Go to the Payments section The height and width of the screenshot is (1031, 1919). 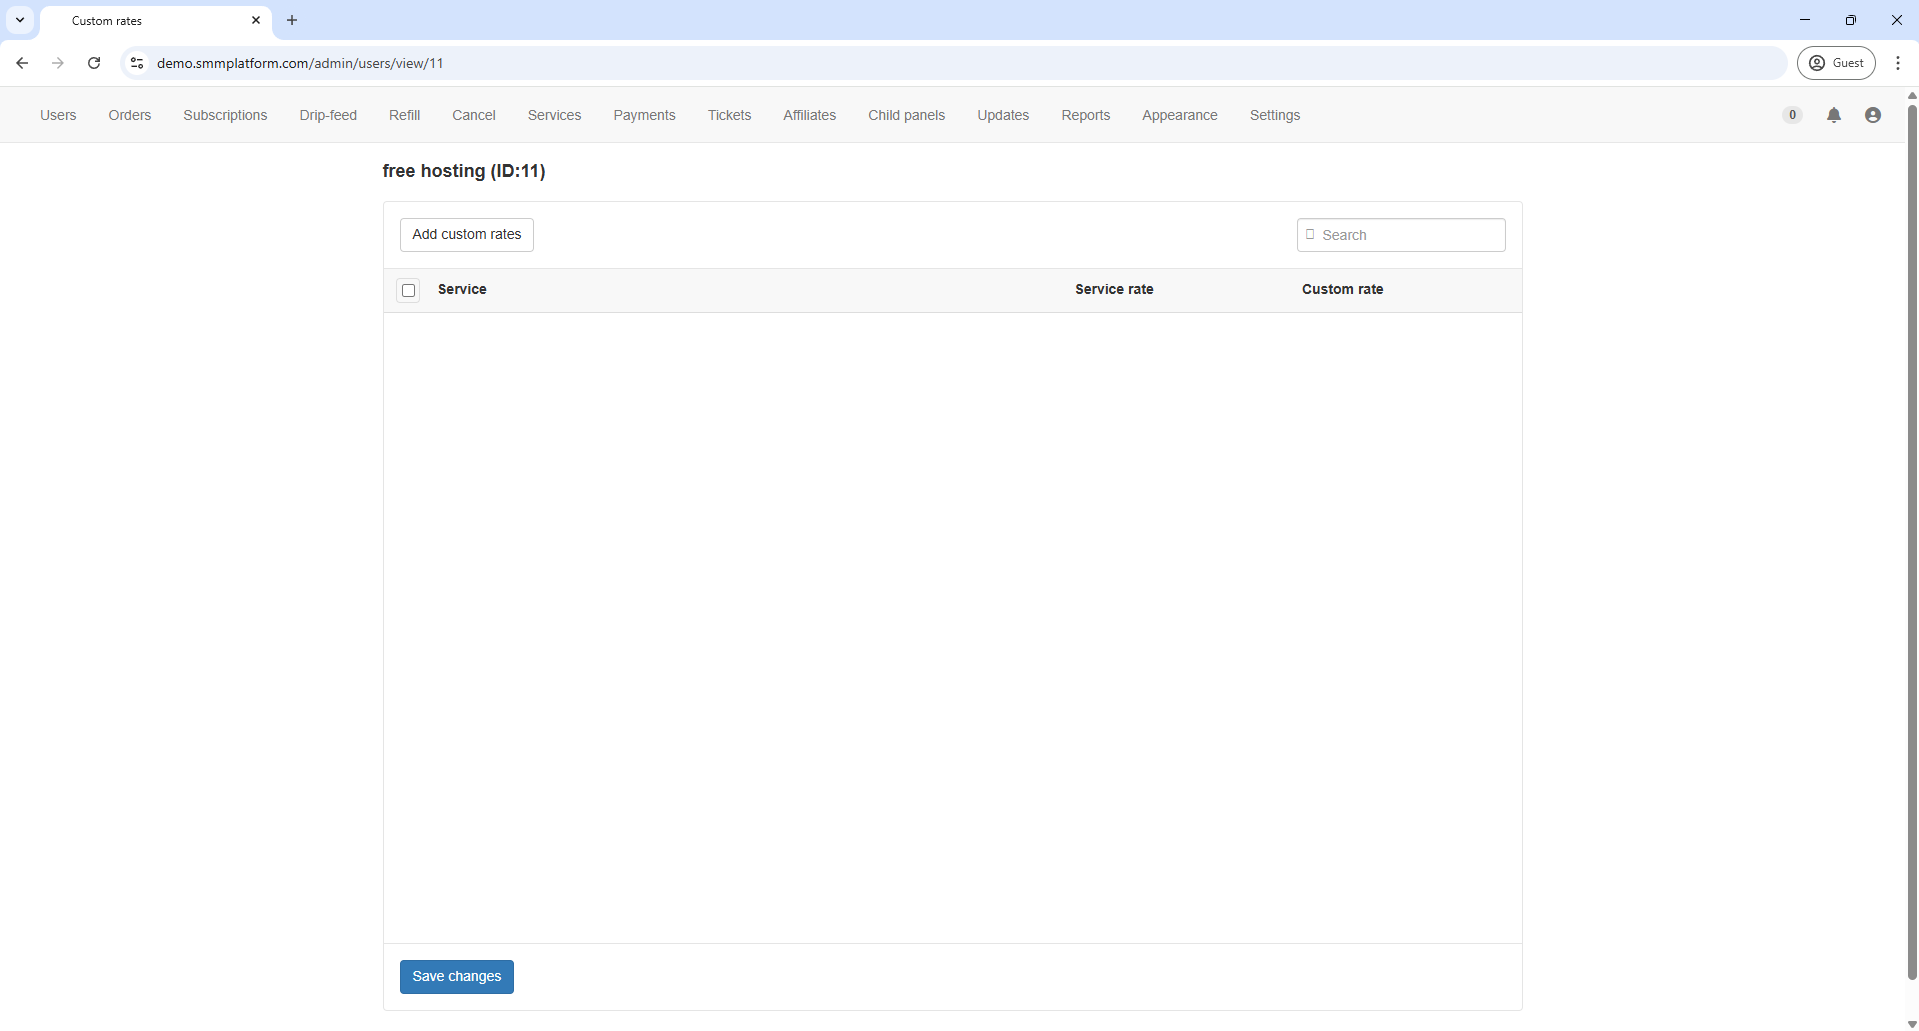pos(644,115)
